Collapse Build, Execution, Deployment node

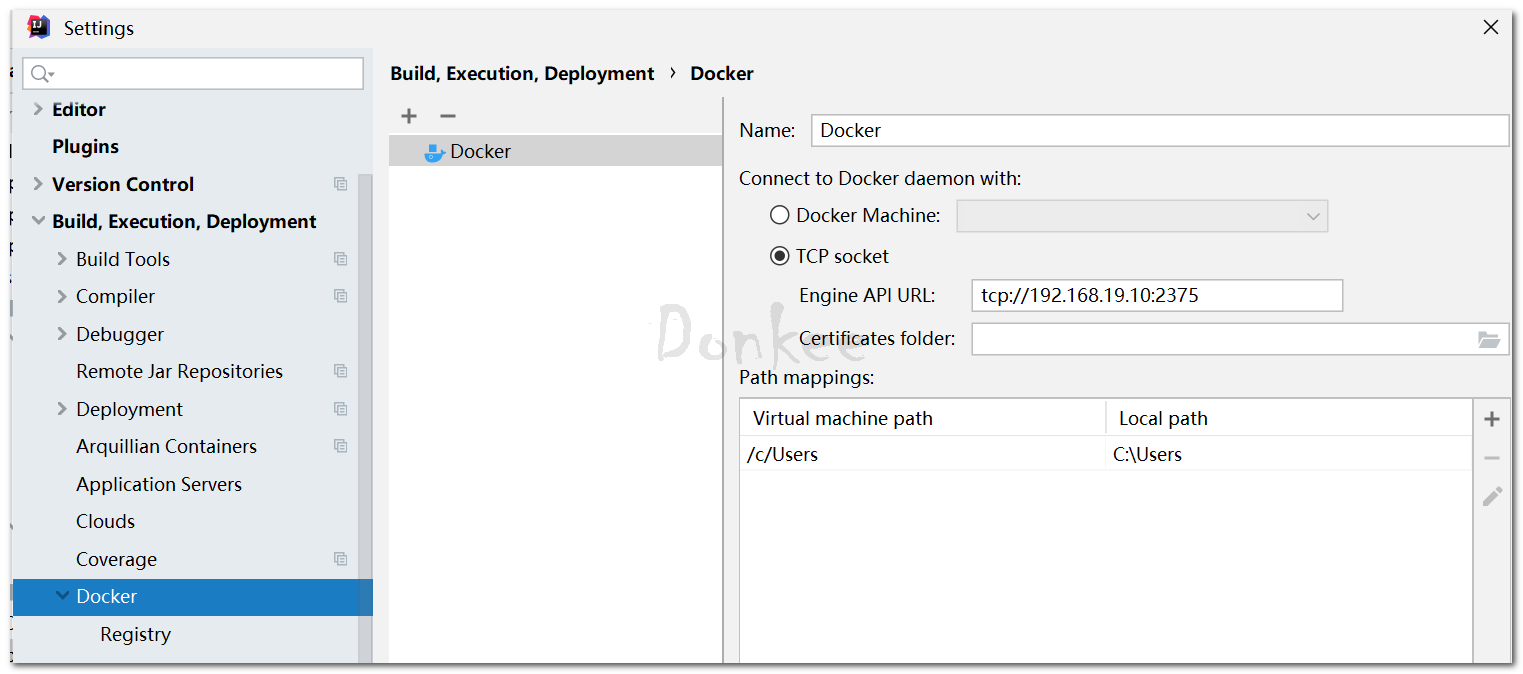(38, 221)
